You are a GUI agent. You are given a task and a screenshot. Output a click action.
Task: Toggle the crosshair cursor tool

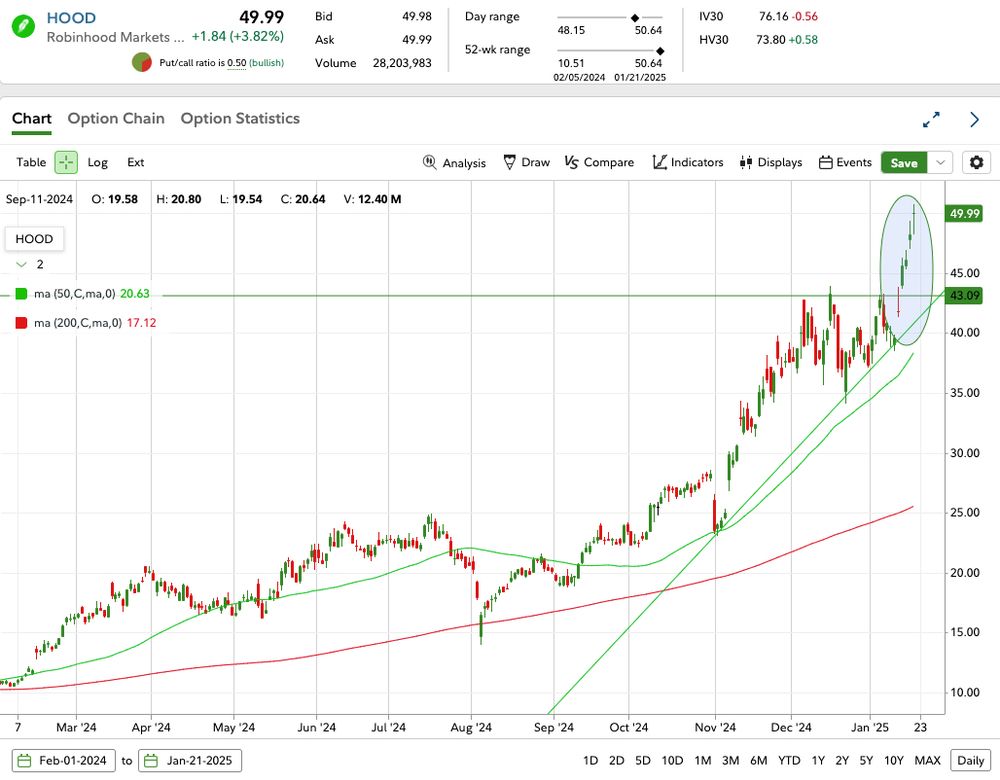click(66, 163)
